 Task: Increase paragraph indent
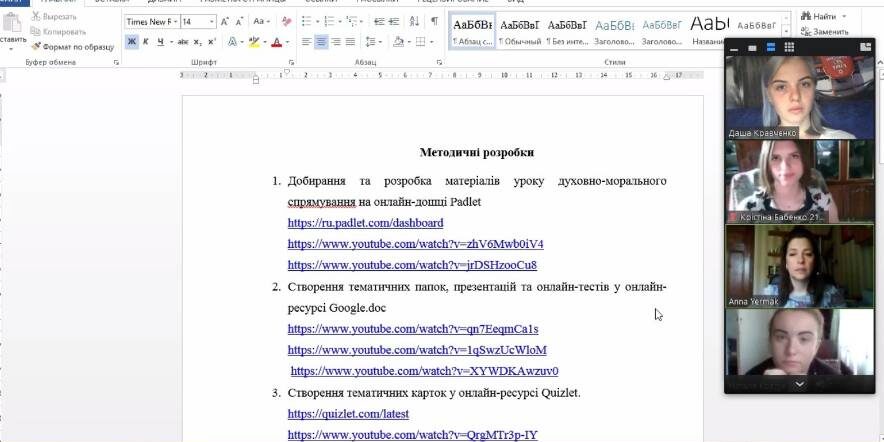(394, 21)
